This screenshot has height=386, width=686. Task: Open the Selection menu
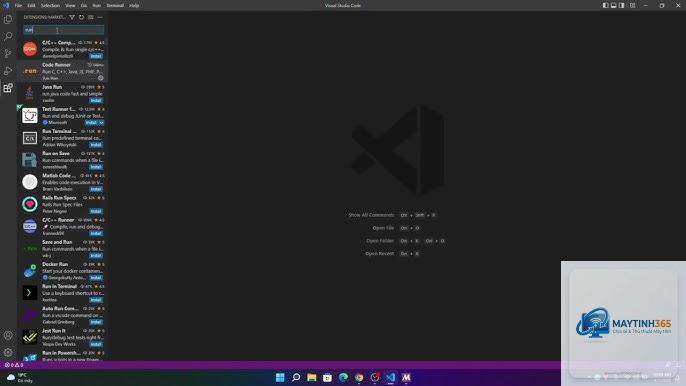point(50,6)
